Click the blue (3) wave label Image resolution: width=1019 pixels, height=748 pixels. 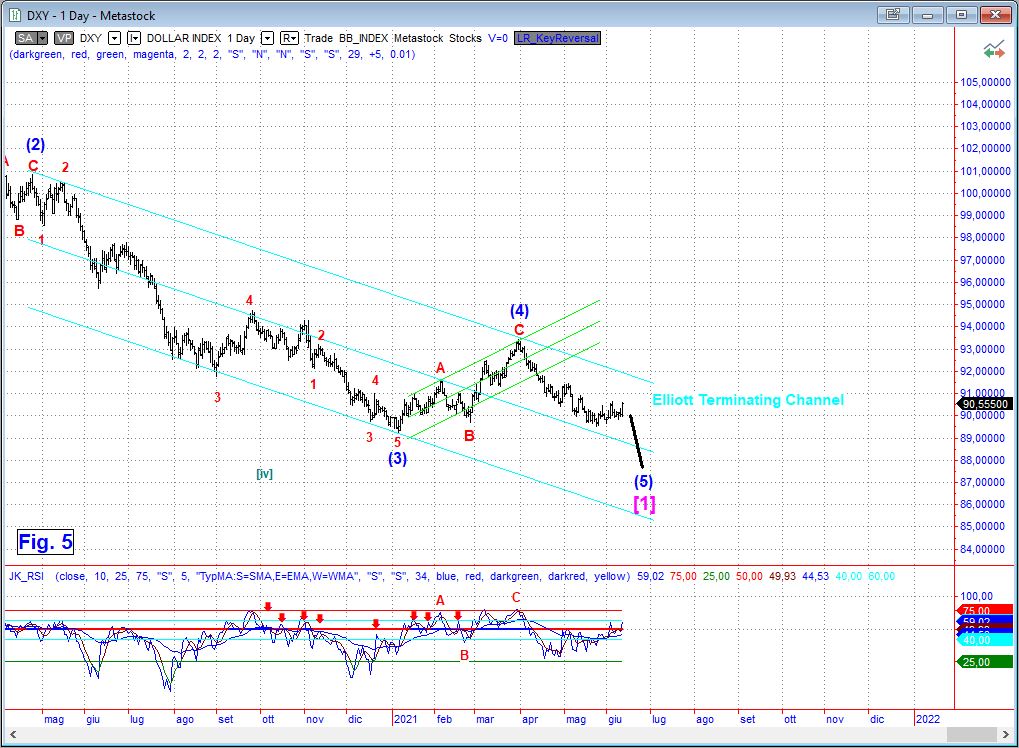click(x=397, y=459)
